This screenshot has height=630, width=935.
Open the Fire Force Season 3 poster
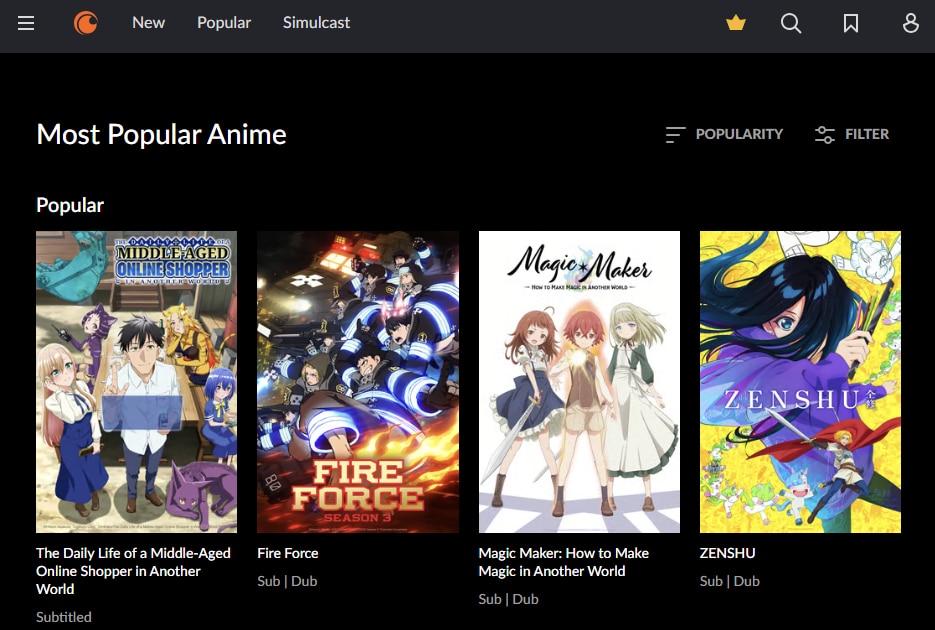[358, 382]
